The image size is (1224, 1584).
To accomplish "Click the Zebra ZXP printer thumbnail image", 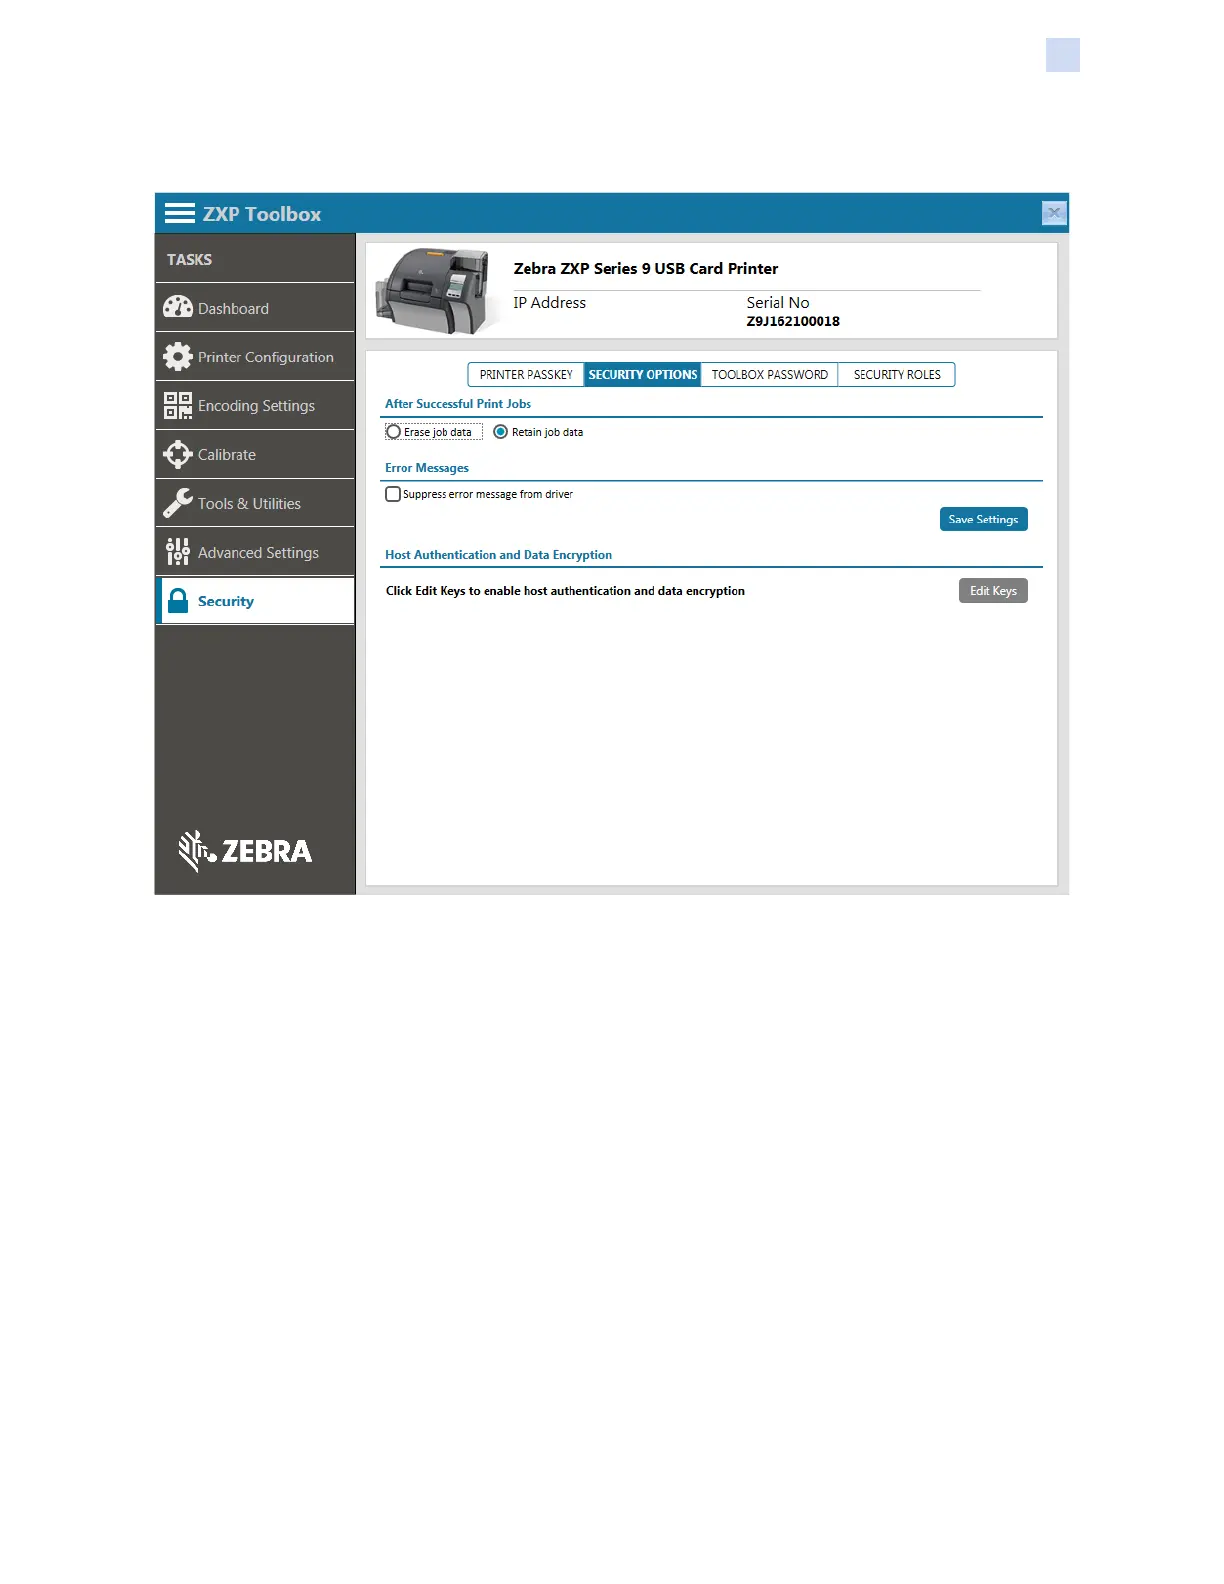I will pos(436,291).
